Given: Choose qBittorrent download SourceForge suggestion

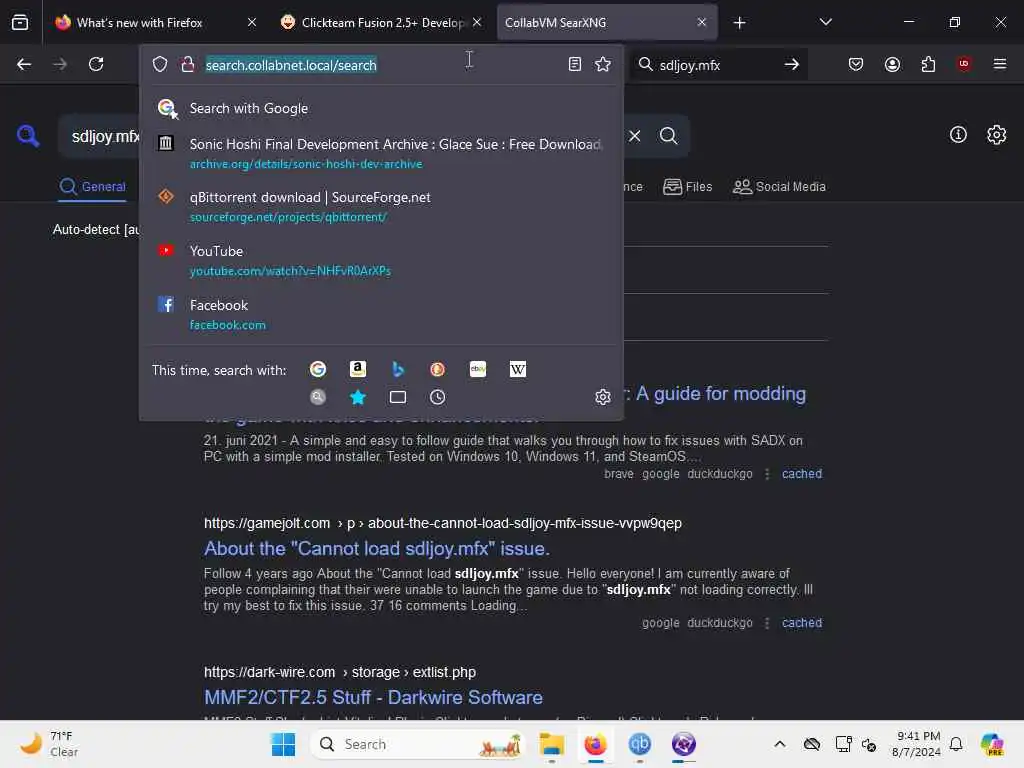Looking at the screenshot, I should coord(382,206).
